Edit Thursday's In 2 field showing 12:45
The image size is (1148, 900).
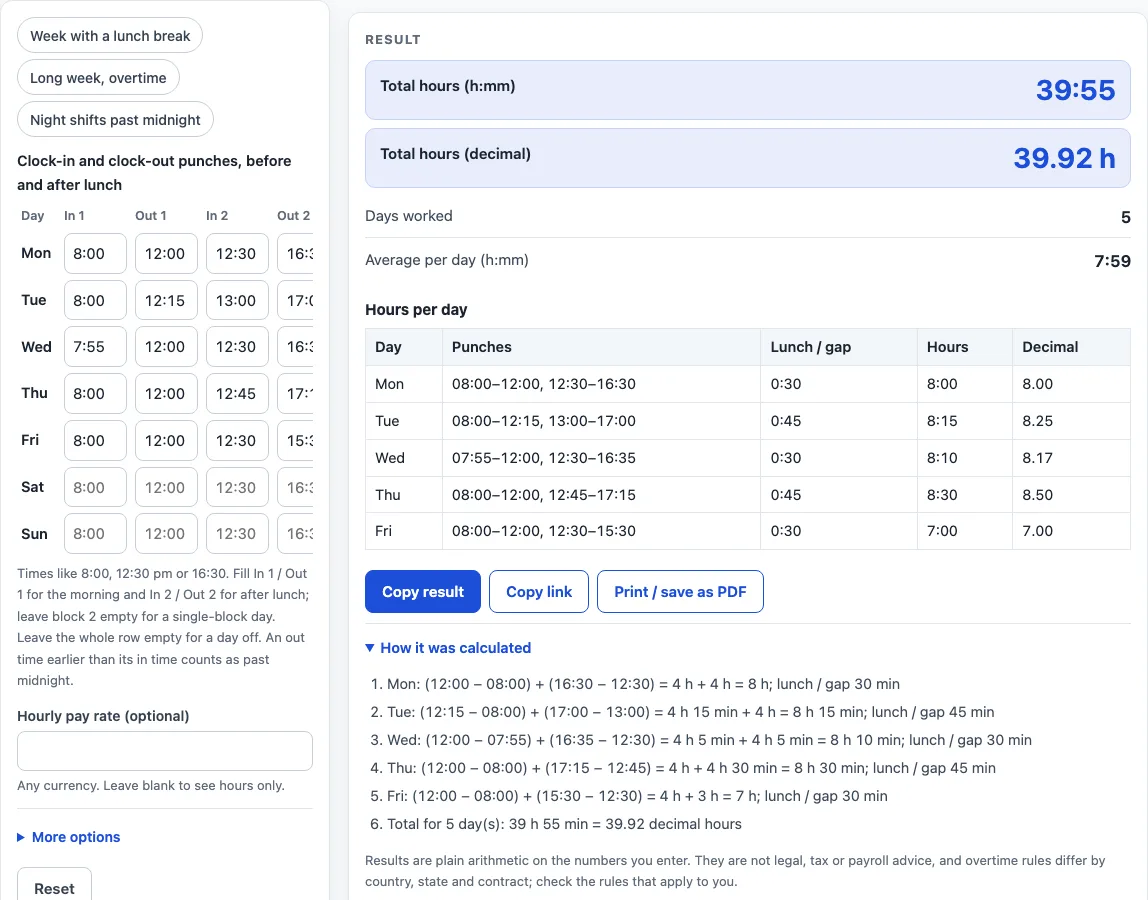tap(237, 394)
